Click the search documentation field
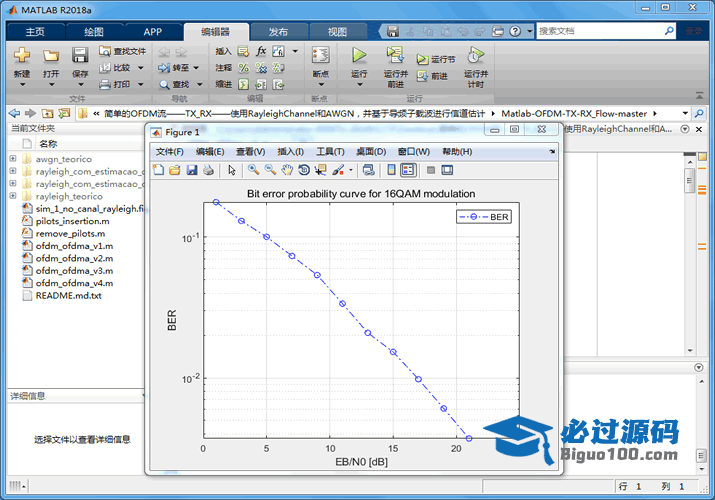Screen dimensions: 715x500 pyautogui.click(x=600, y=31)
